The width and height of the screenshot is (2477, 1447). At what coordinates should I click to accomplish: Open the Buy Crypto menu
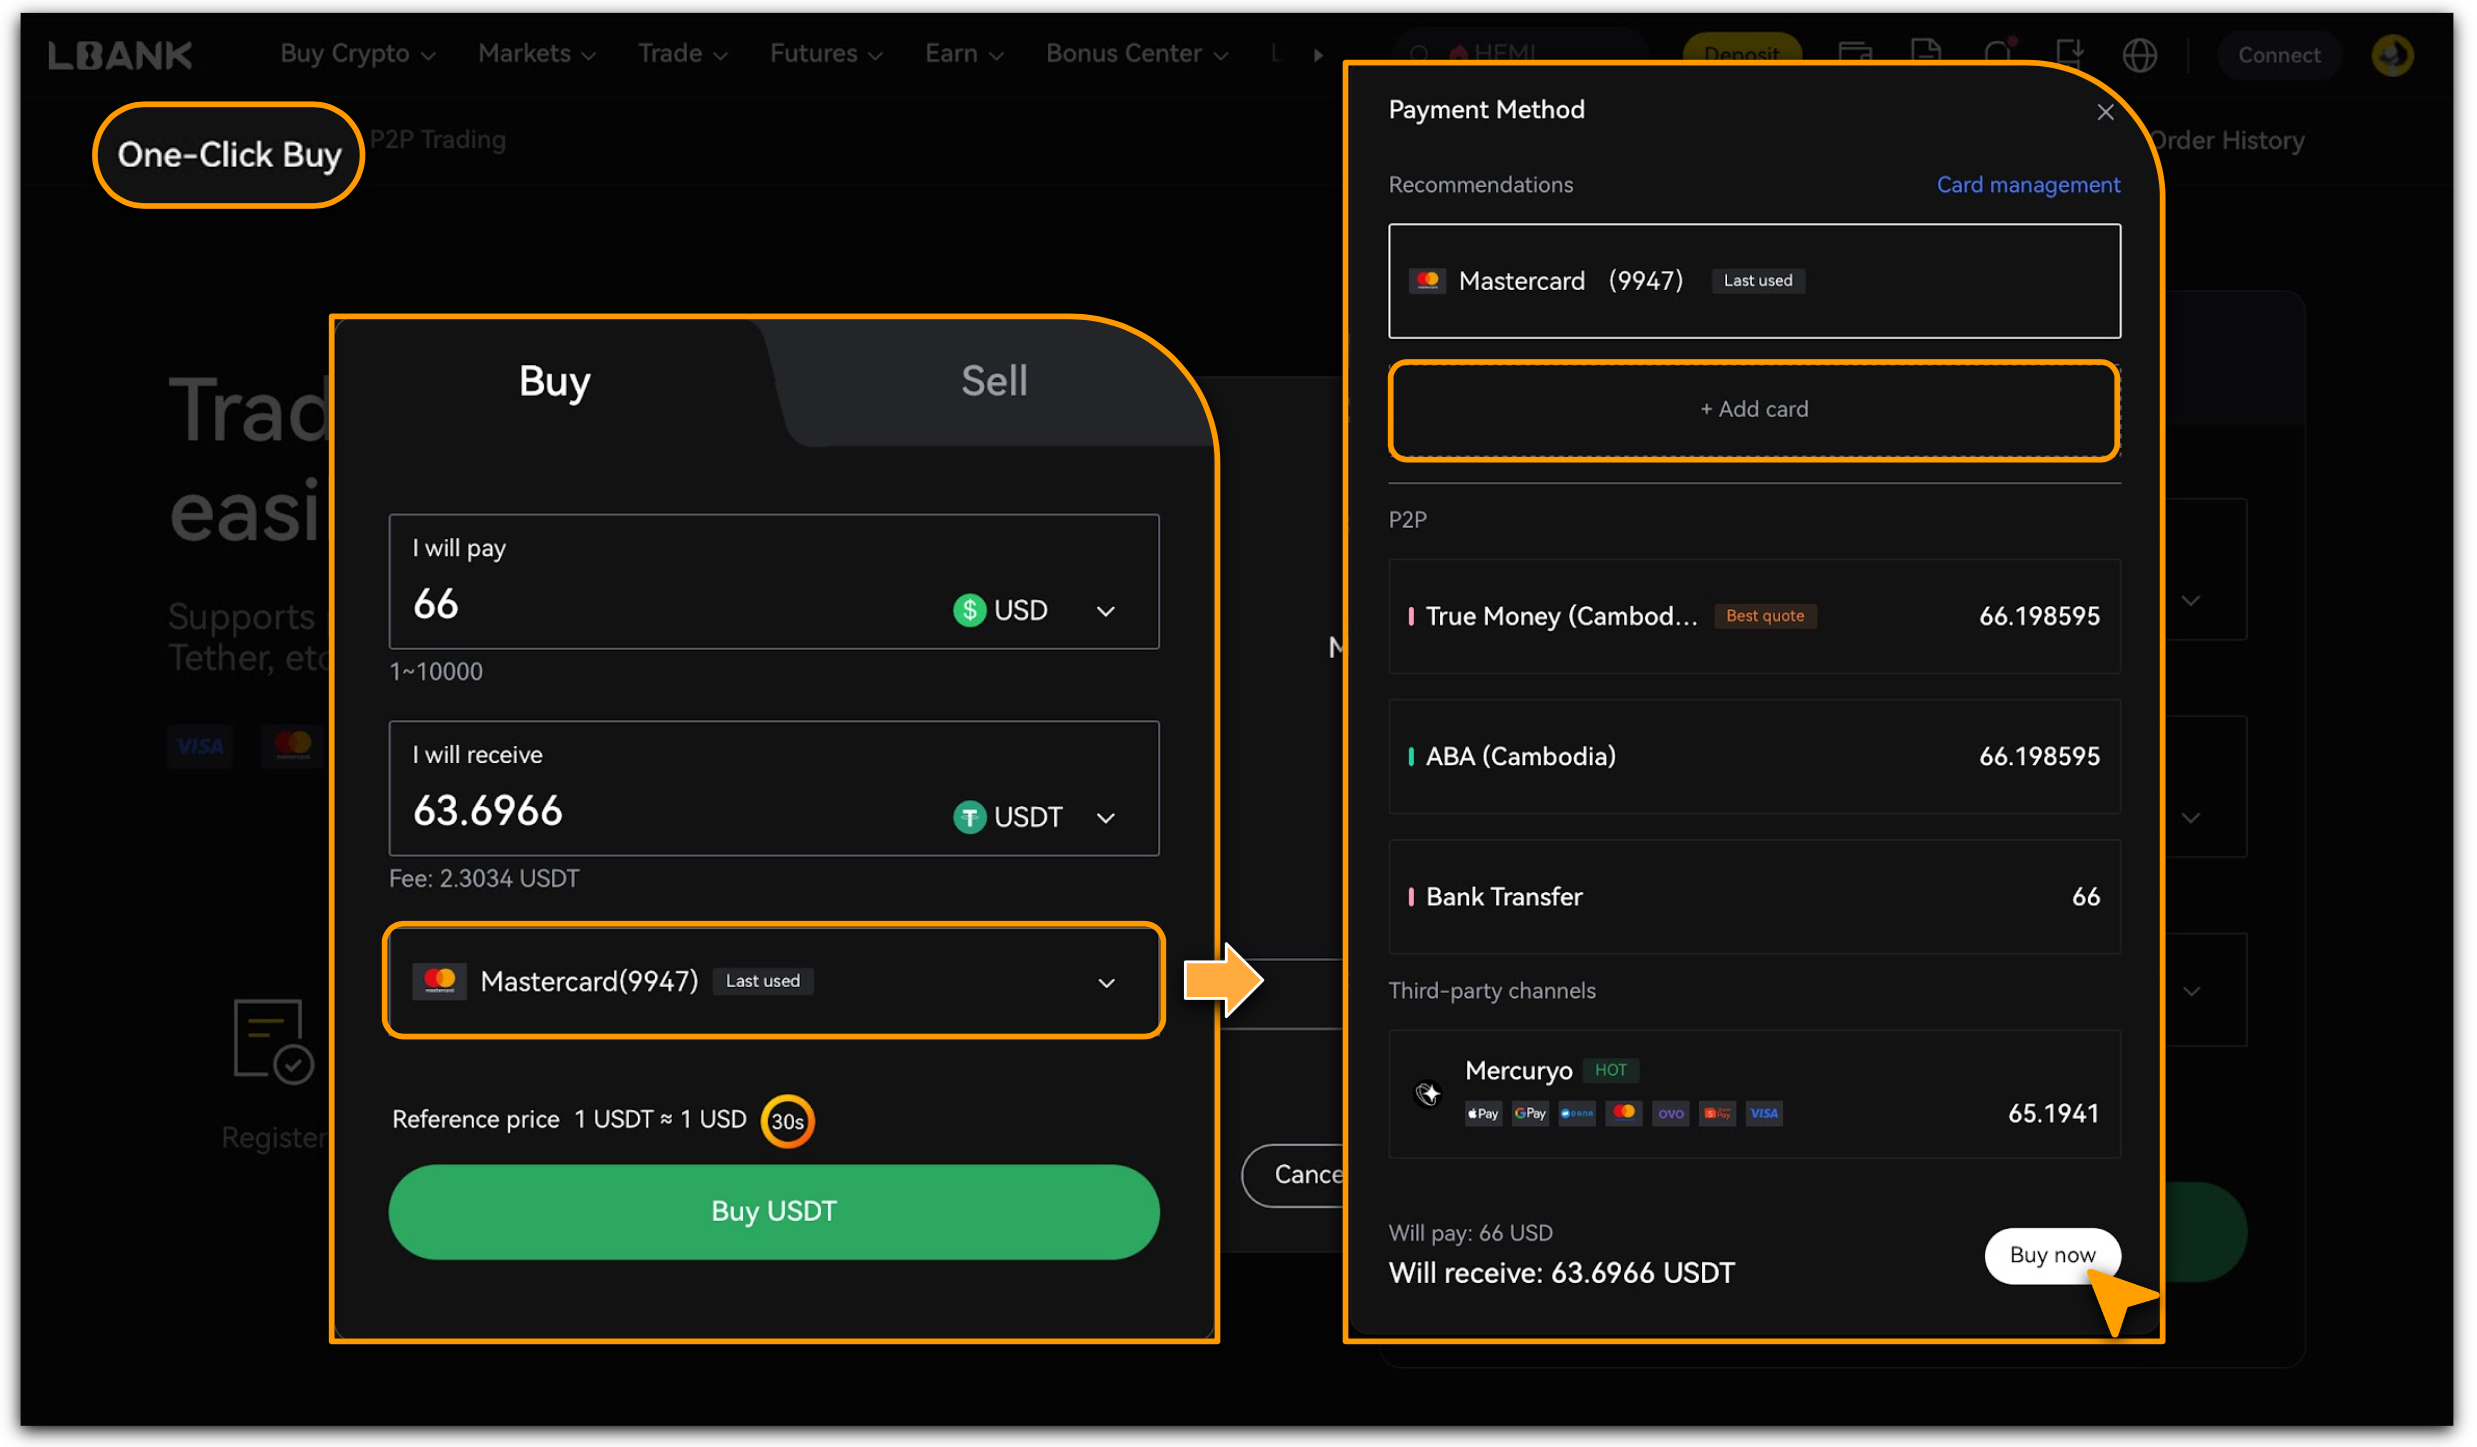tap(356, 54)
